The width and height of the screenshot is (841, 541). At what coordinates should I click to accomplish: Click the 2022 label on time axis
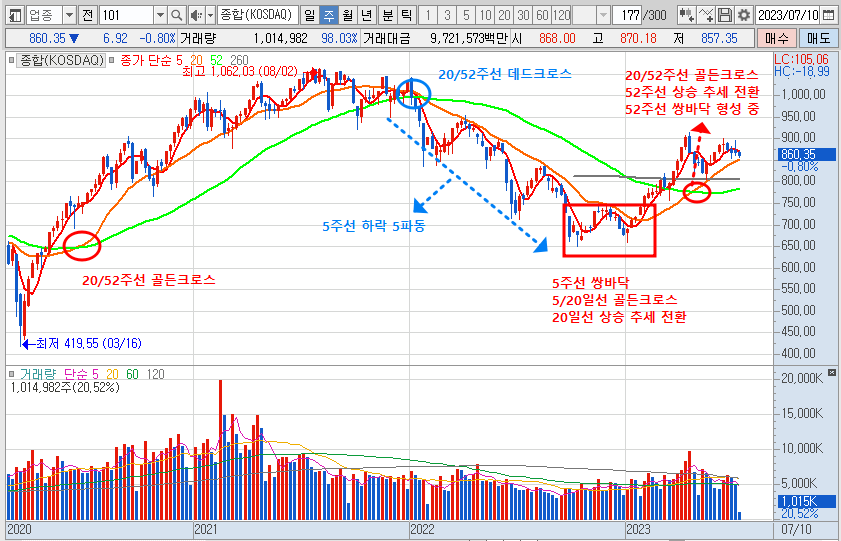pyautogui.click(x=422, y=530)
